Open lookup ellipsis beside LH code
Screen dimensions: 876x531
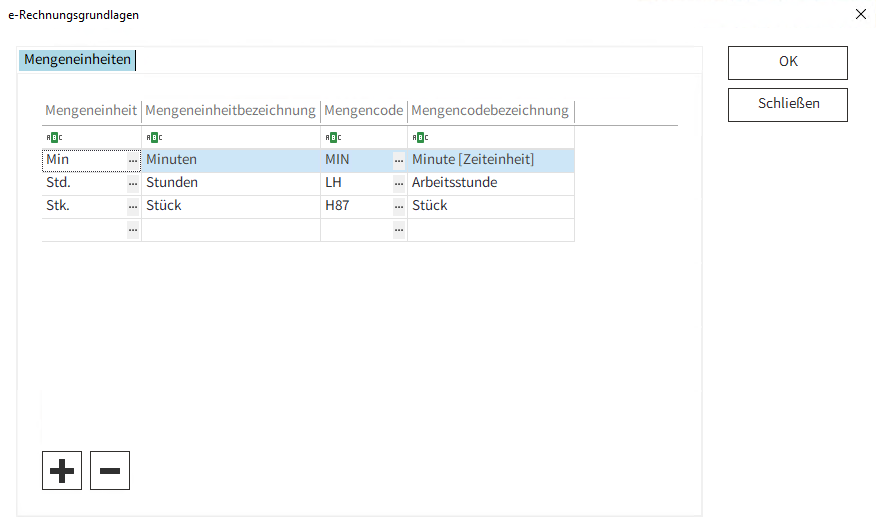pos(399,183)
